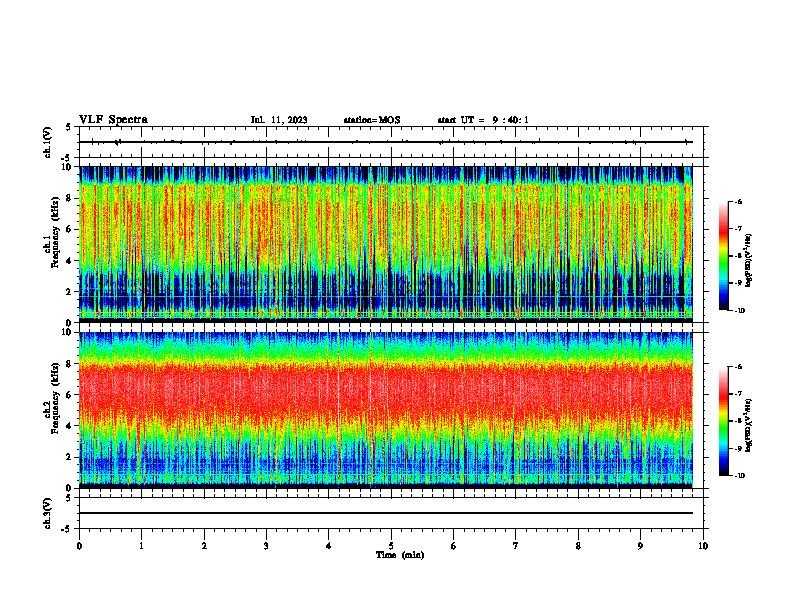Click the '-7' tick on ch.2 colorbar
The image size is (792, 612).
[738, 394]
